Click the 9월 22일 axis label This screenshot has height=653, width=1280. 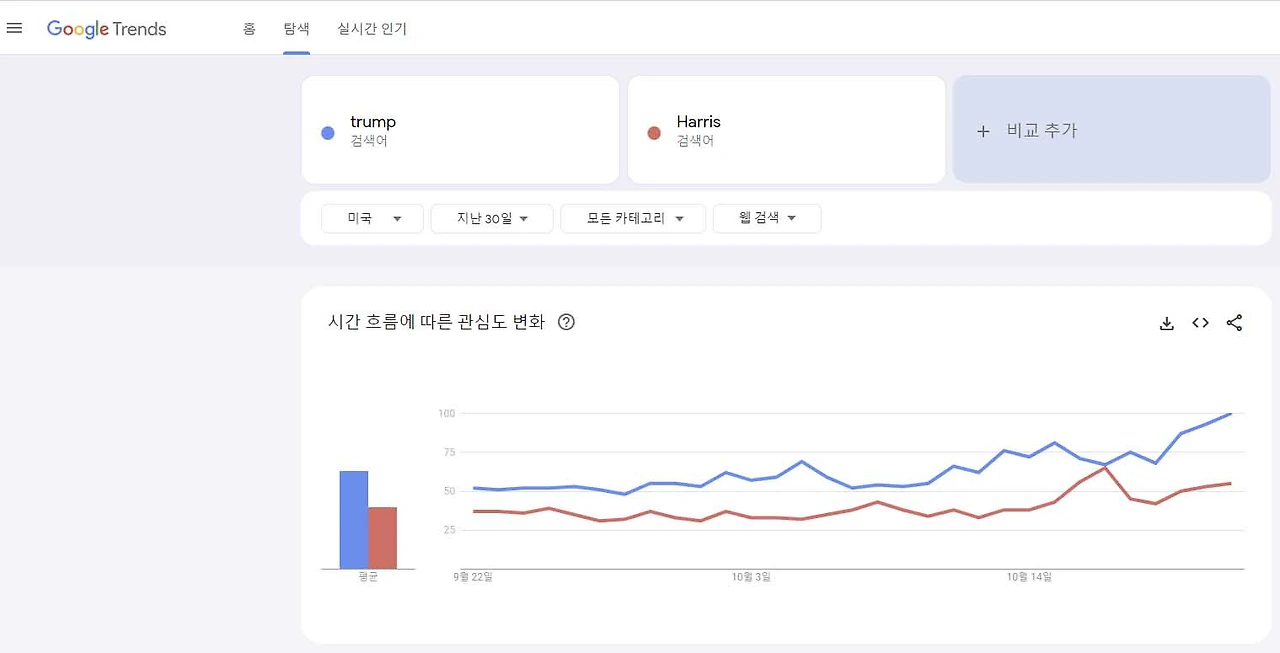pos(473,576)
